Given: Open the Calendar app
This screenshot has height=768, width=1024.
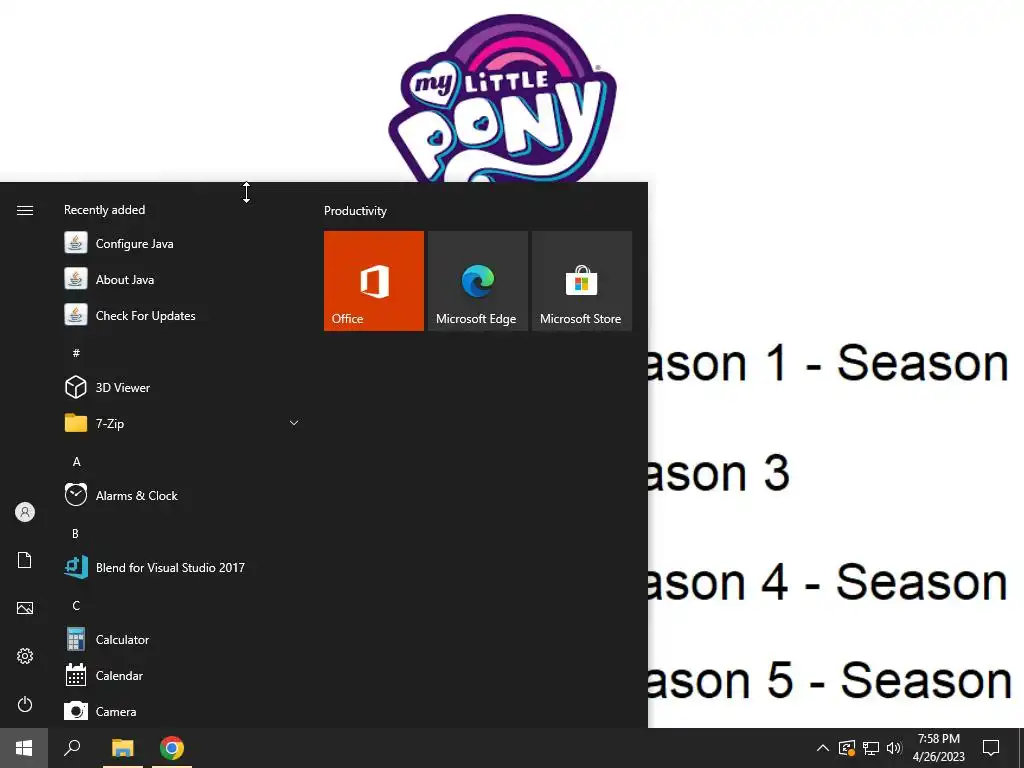Looking at the screenshot, I should click(183, 675).
